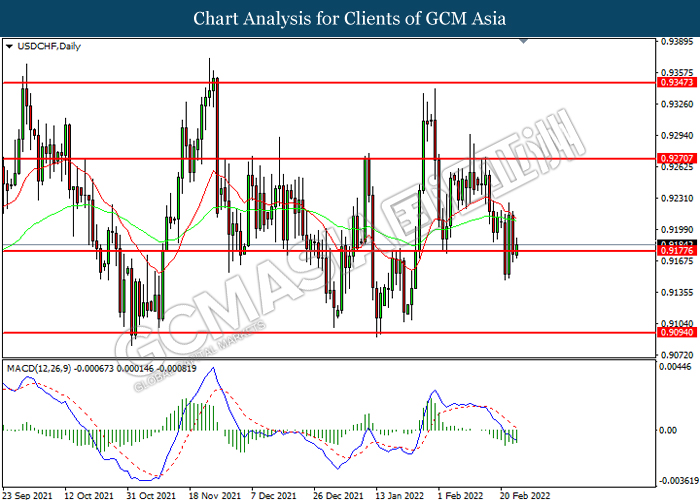This screenshot has height=500, width=700.
Task: Click the gray chart shift triangle marker
Action: pyautogui.click(x=524, y=41)
